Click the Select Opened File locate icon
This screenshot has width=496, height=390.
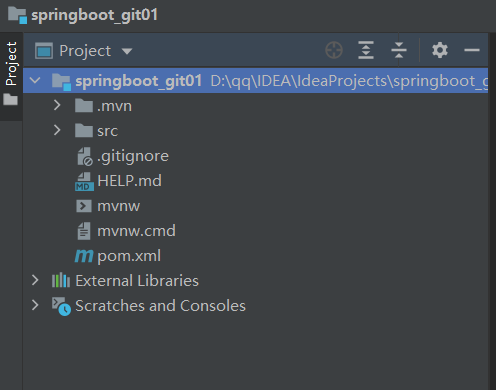click(334, 50)
